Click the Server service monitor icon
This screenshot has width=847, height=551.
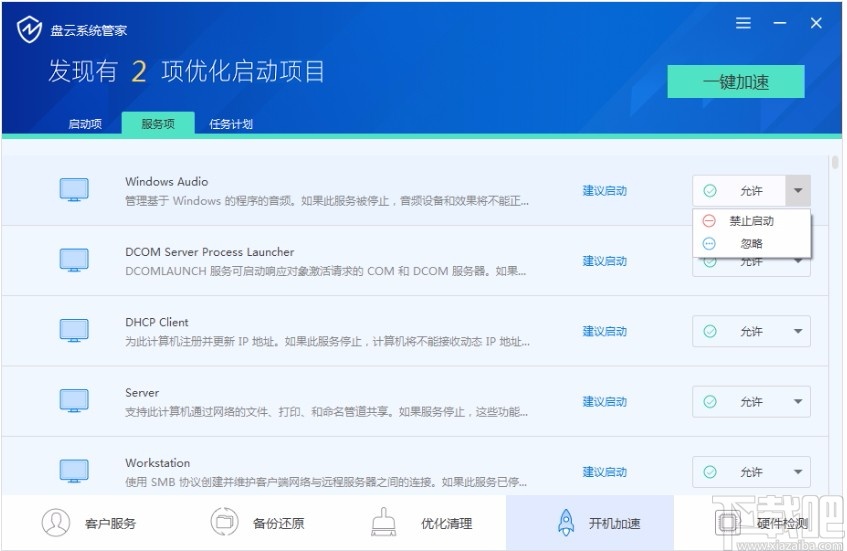point(74,400)
